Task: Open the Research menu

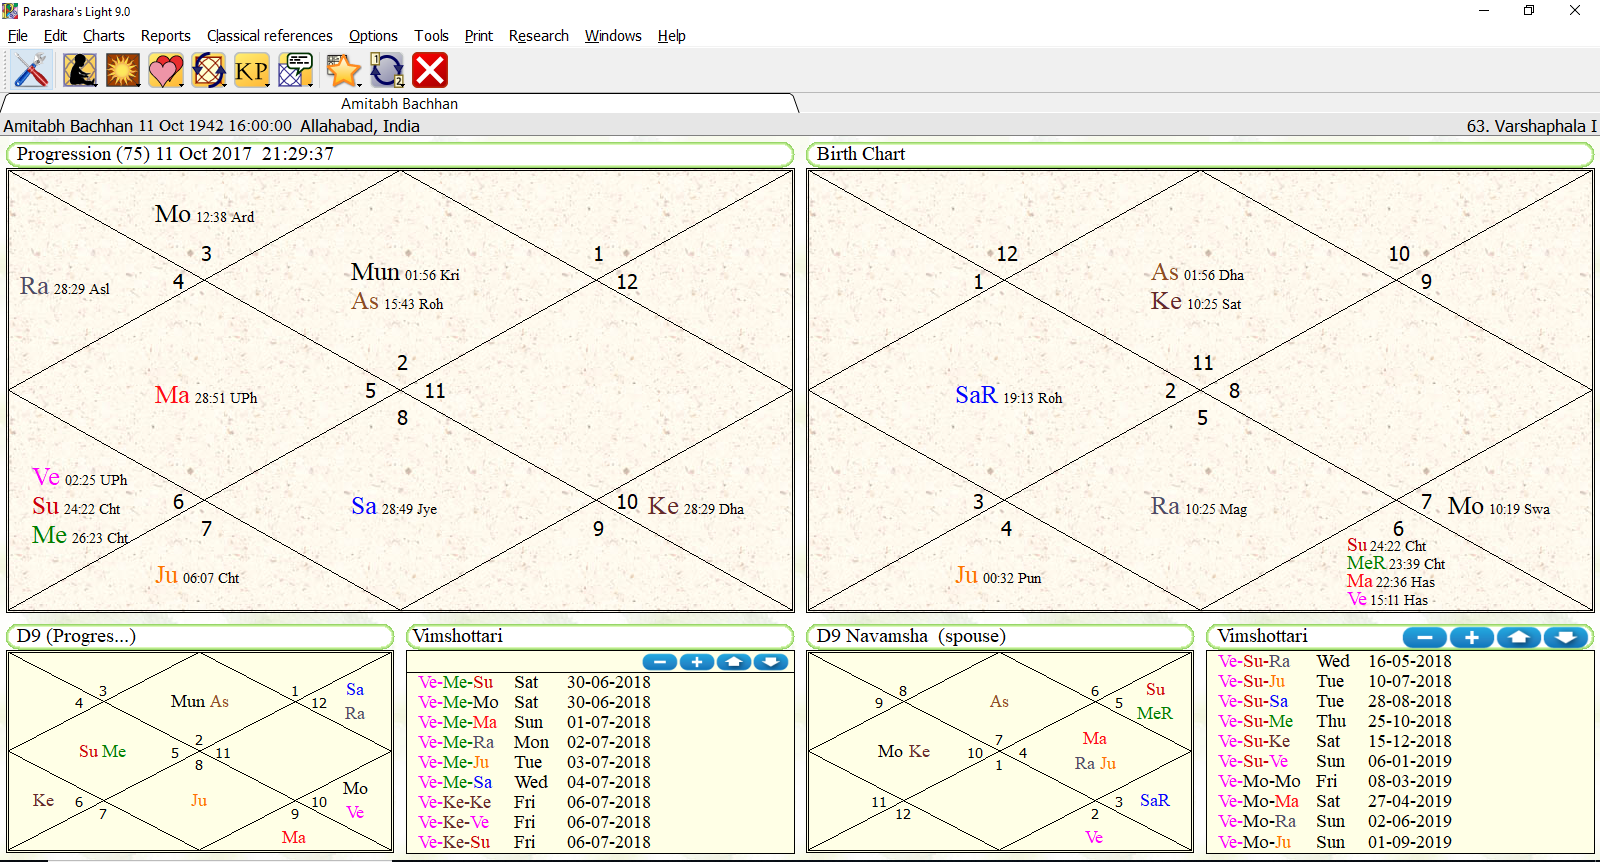Action: [x=539, y=36]
